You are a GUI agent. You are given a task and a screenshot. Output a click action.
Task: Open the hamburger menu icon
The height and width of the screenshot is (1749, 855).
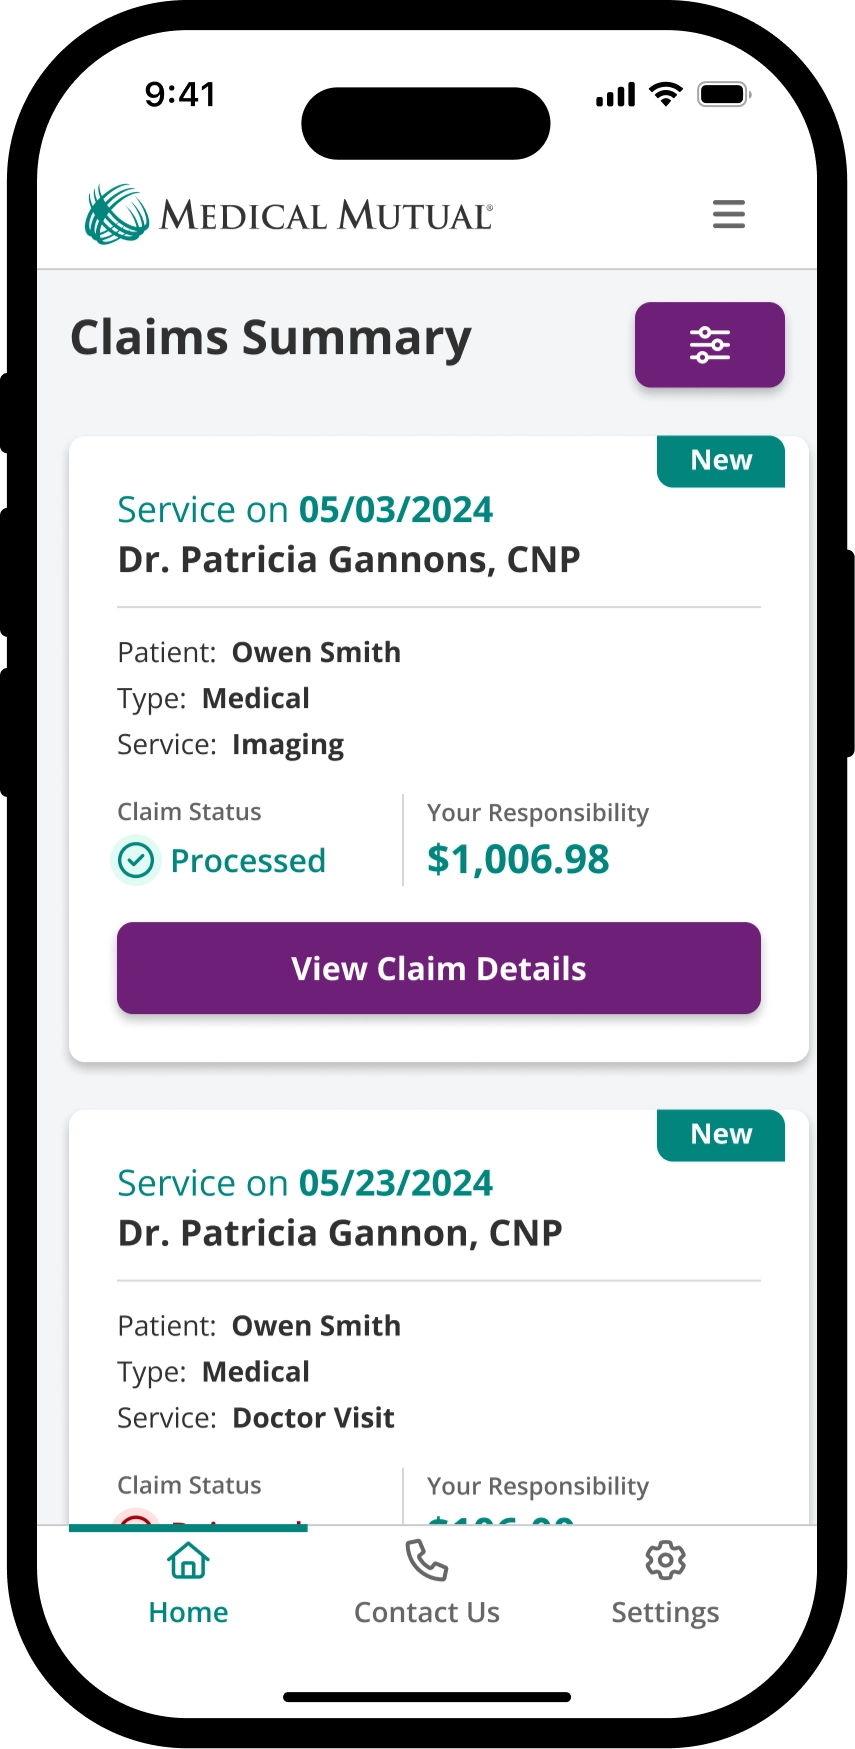pos(728,214)
